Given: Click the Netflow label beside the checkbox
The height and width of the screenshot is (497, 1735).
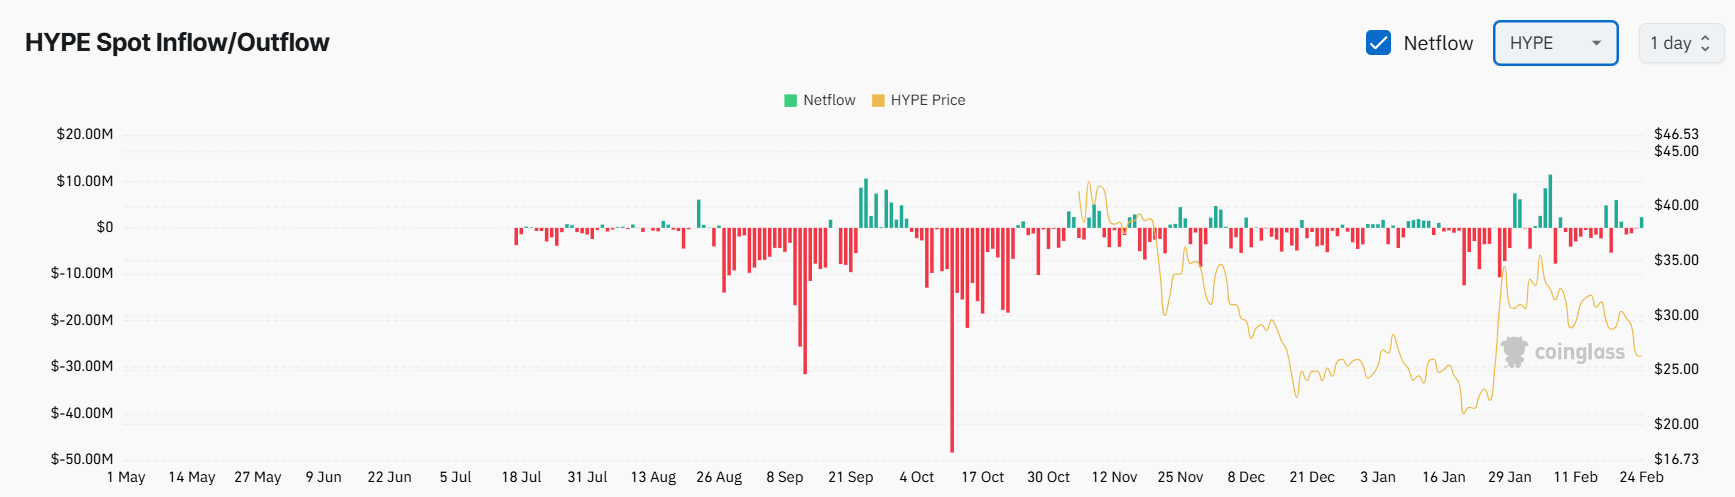Looking at the screenshot, I should point(1438,43).
